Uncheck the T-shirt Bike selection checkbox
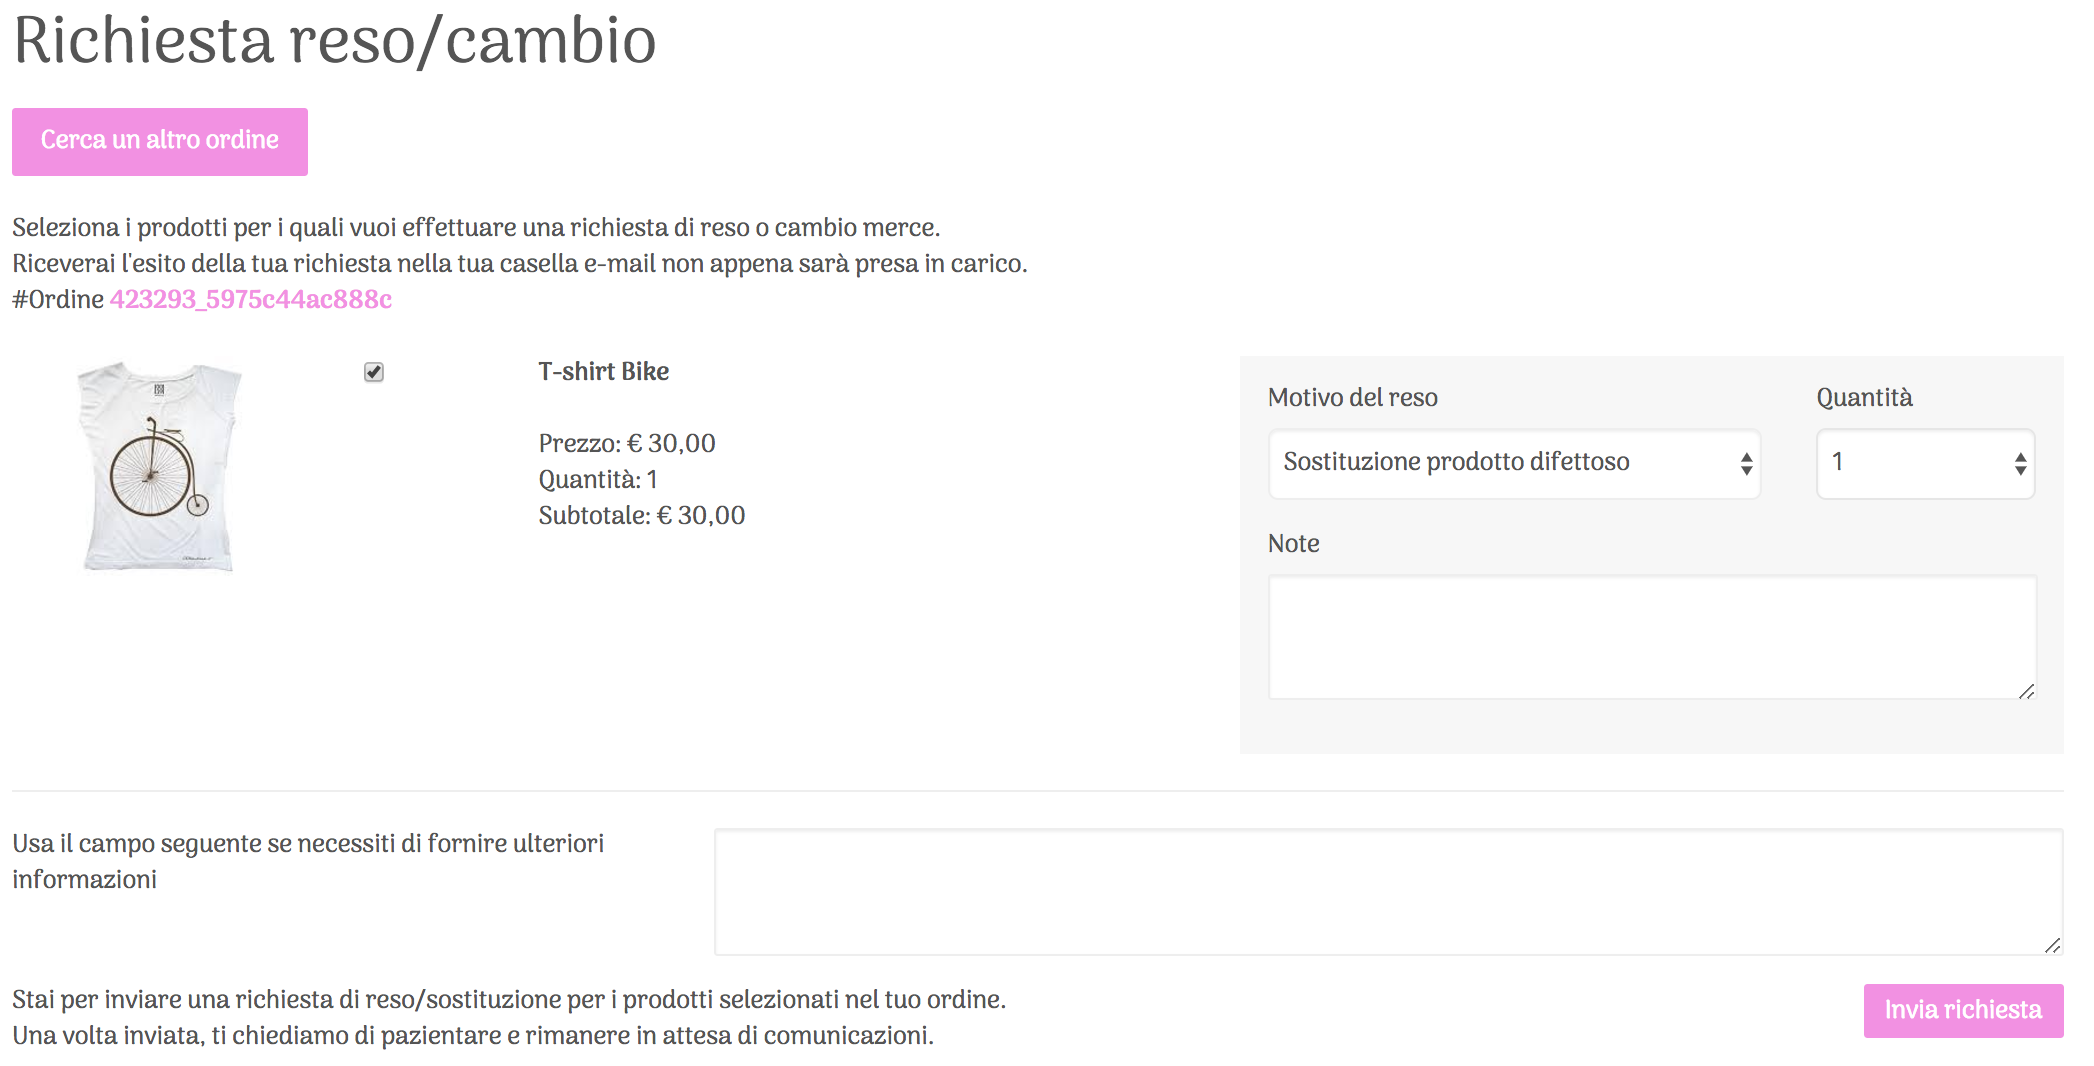The width and height of the screenshot is (2094, 1066). pos(374,372)
